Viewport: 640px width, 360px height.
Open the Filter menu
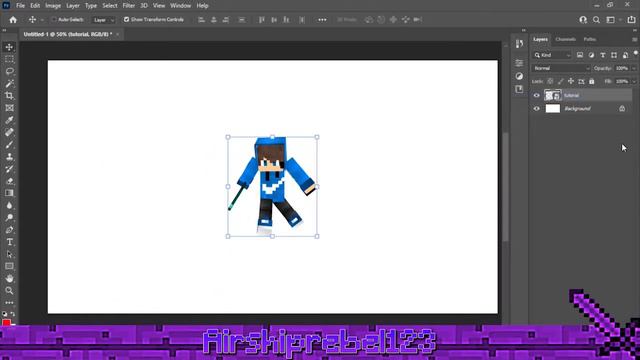coord(129,6)
